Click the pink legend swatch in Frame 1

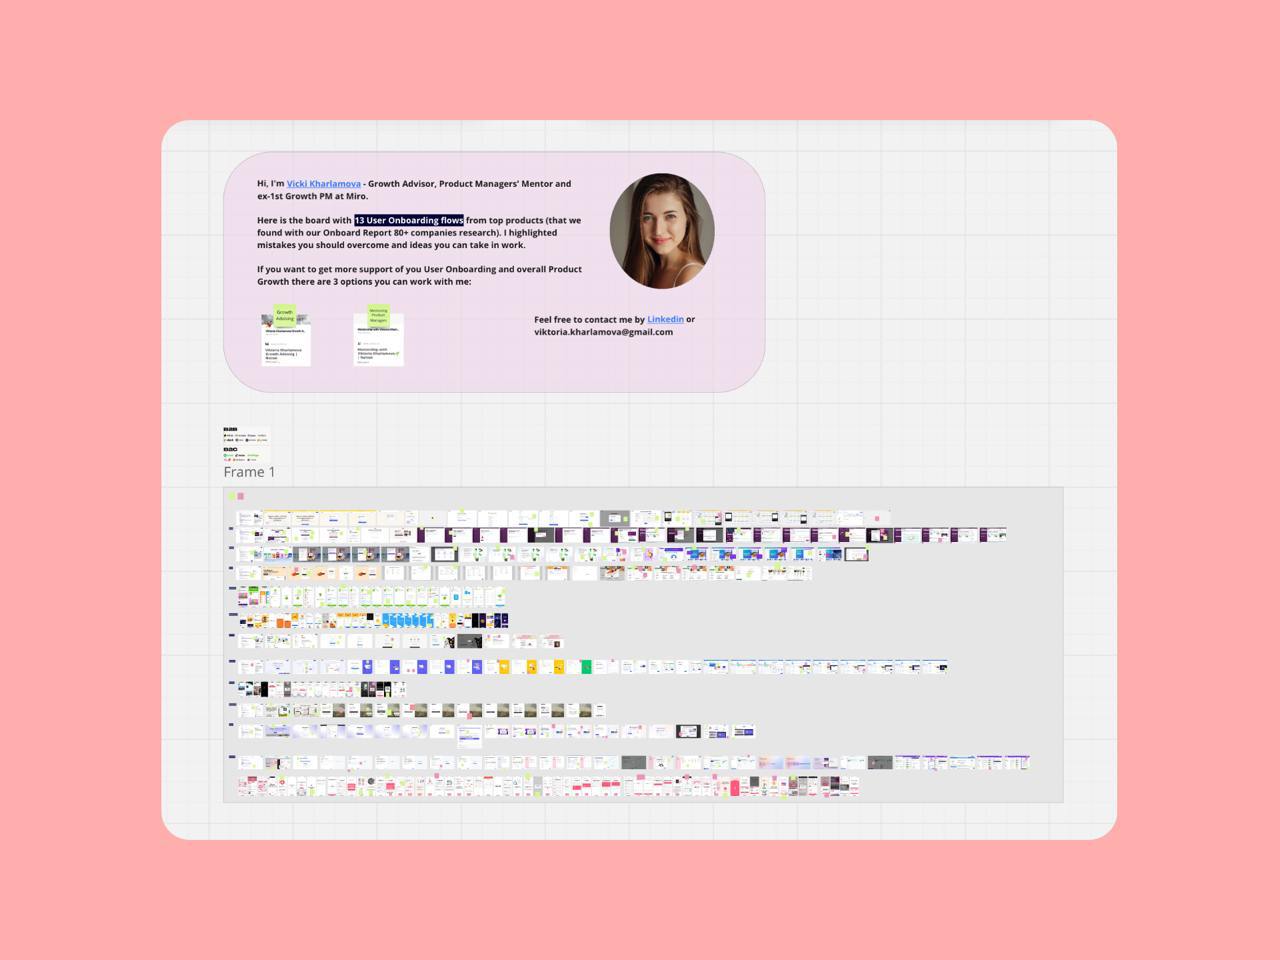point(241,496)
